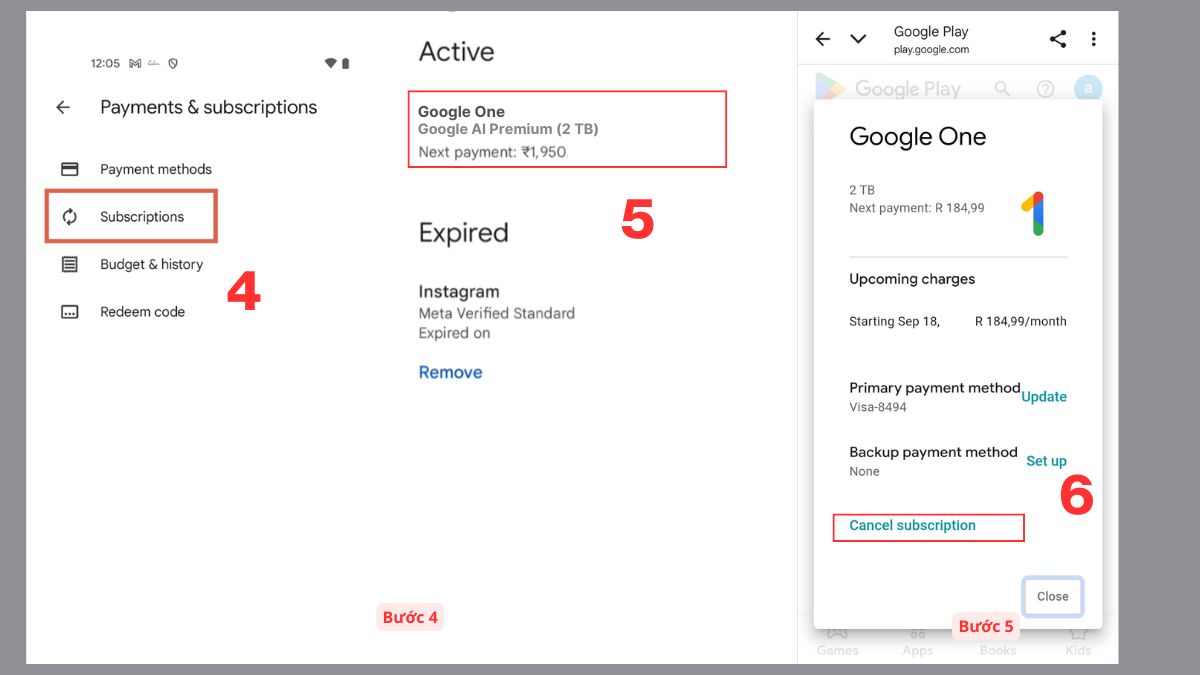
Task: Click the Google One colorful logo
Action: tap(1032, 214)
